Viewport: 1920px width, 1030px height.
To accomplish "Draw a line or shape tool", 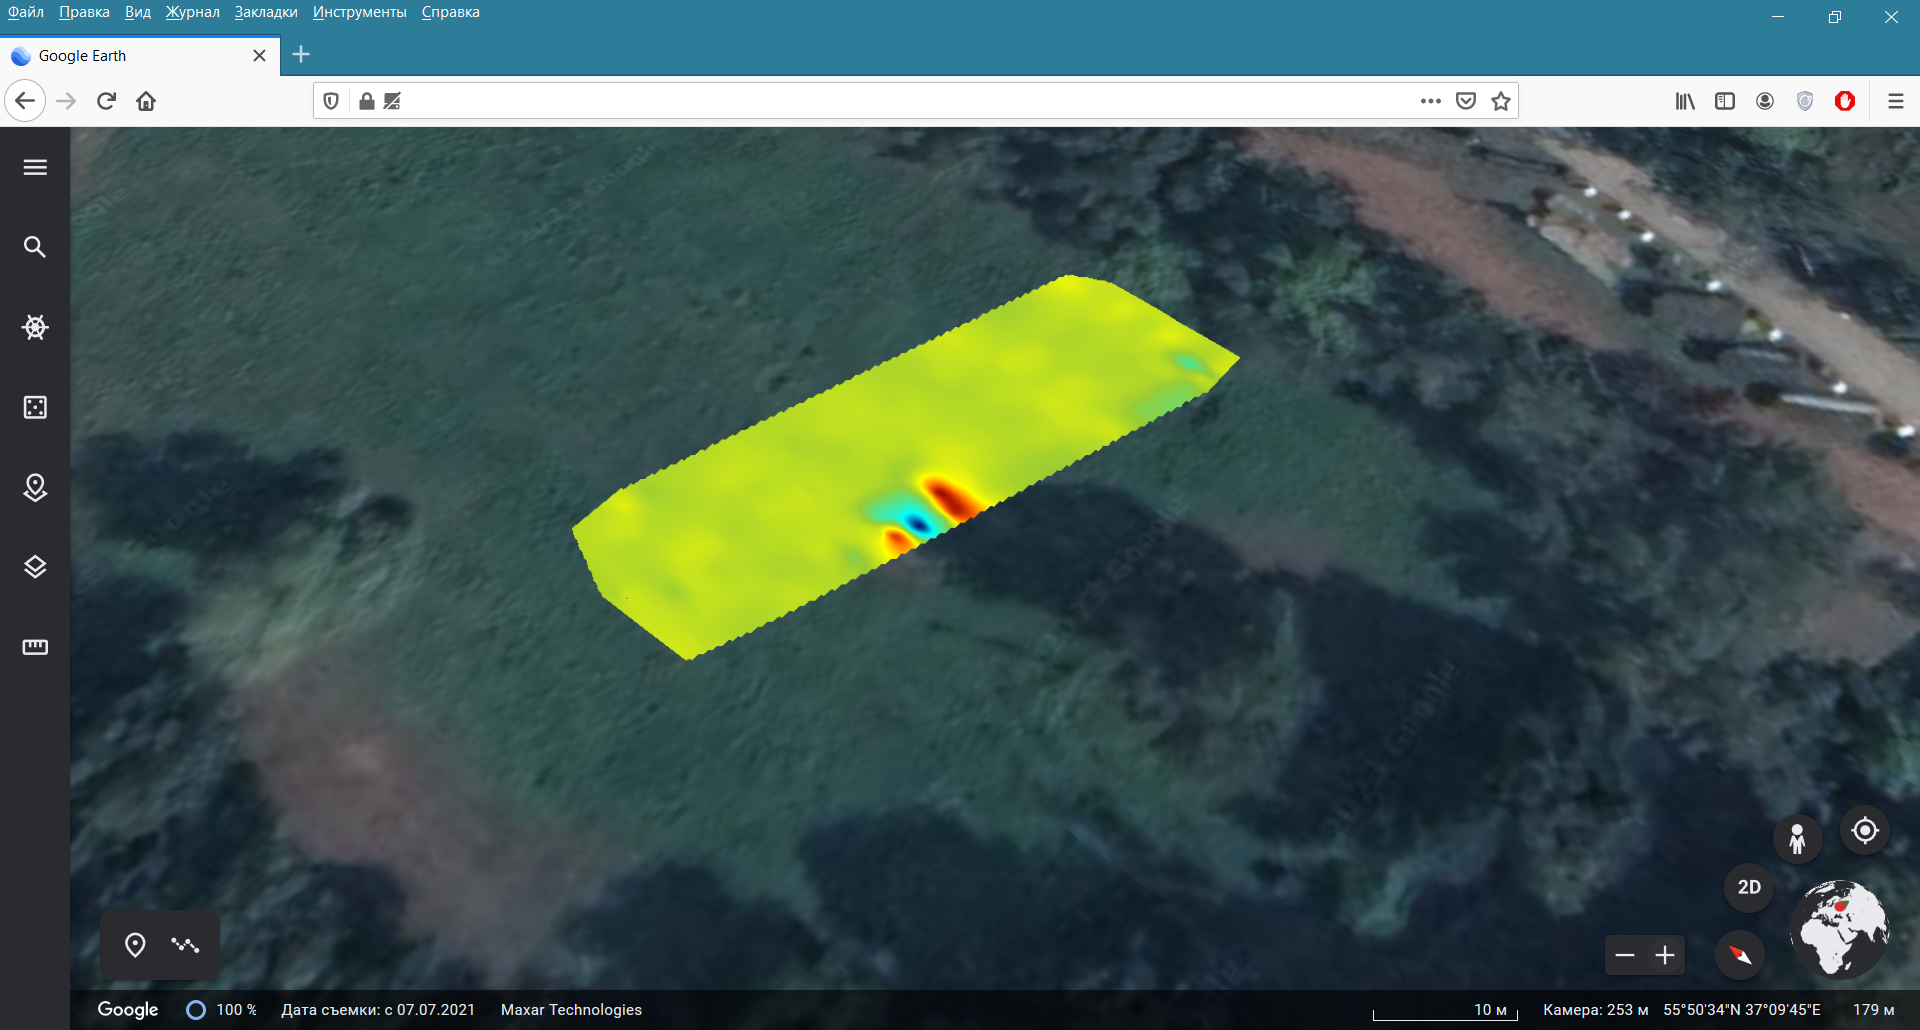I will point(185,945).
